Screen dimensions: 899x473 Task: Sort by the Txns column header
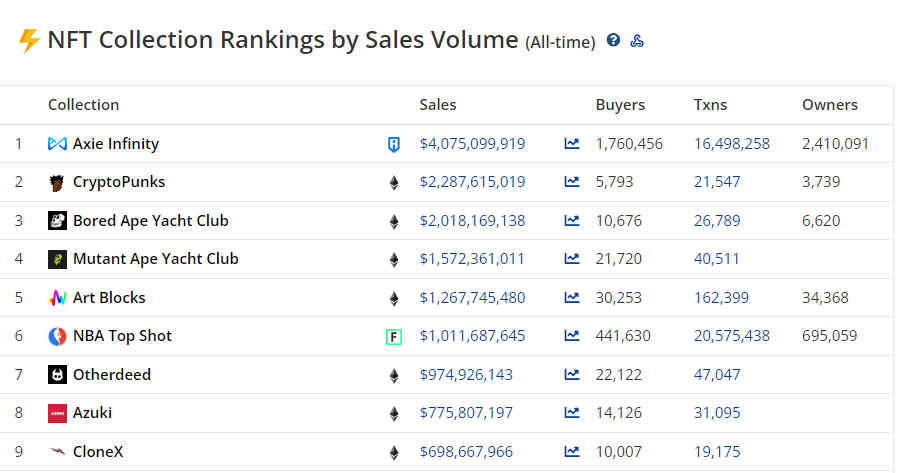click(710, 104)
